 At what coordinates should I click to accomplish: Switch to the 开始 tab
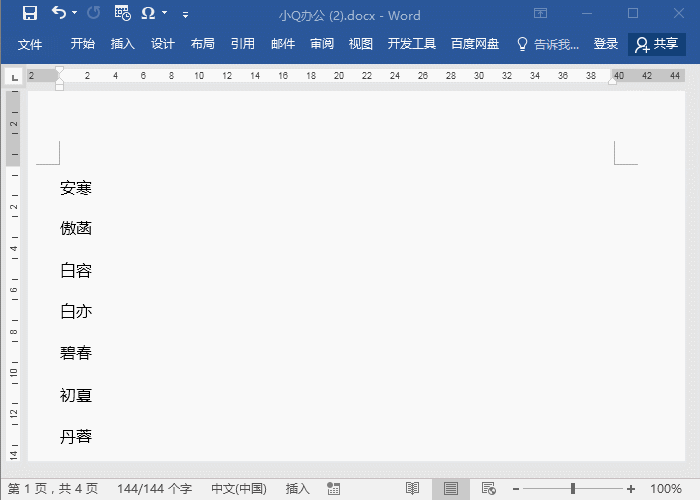[x=83, y=44]
